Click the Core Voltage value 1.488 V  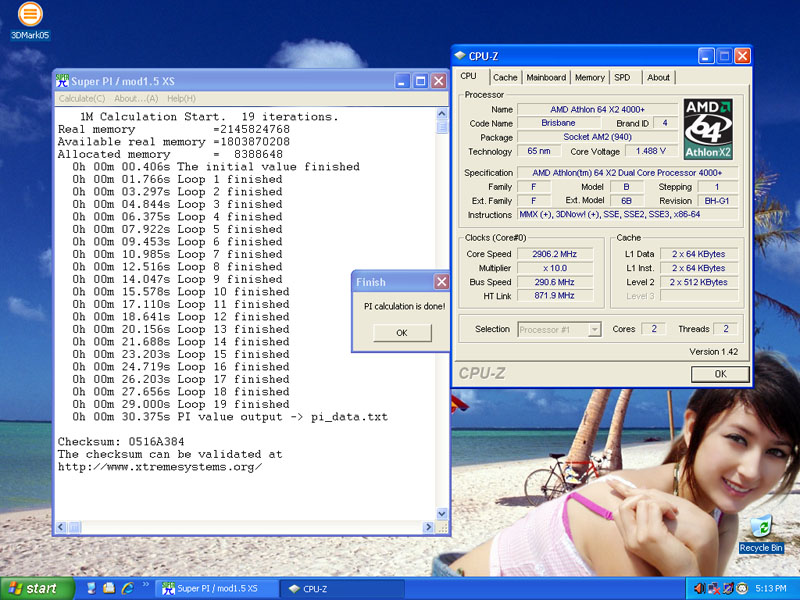651,151
